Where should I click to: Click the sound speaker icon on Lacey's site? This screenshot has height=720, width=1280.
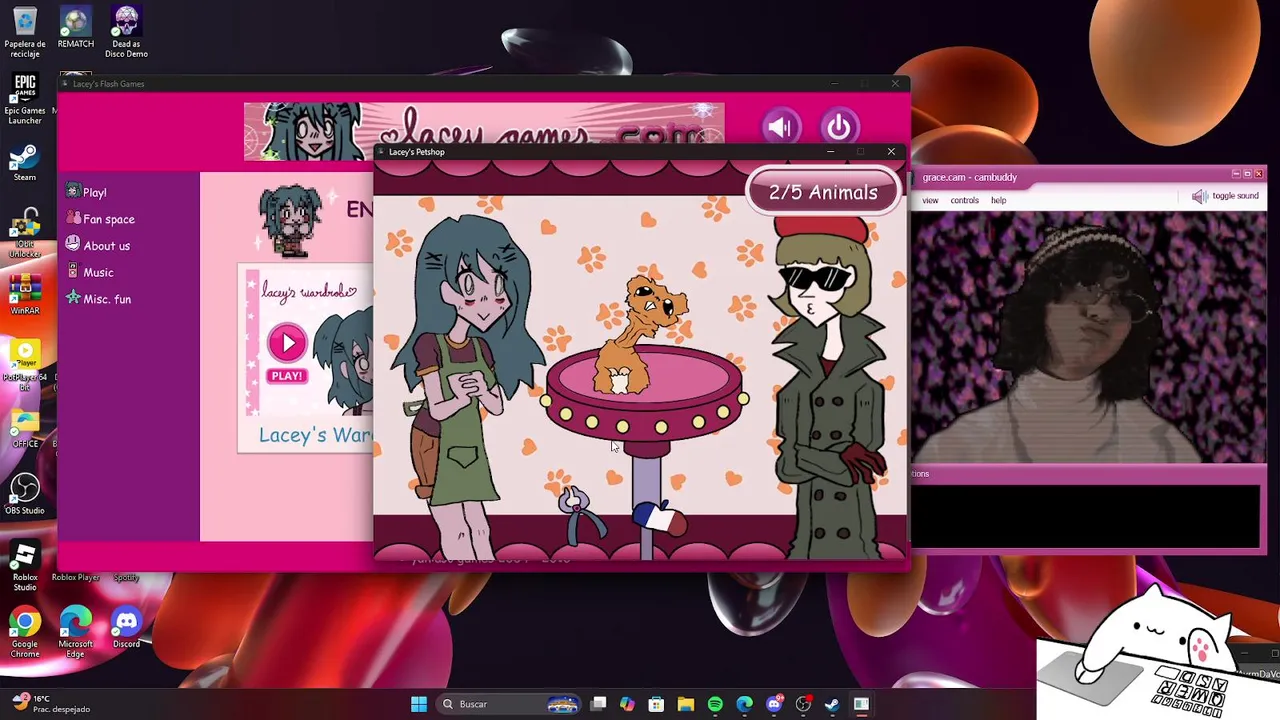pos(780,127)
